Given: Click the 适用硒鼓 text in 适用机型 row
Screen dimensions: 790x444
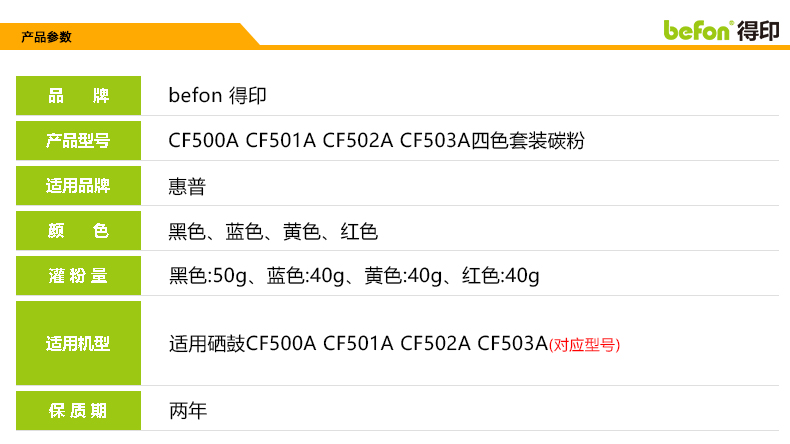Looking at the screenshot, I should point(207,344).
